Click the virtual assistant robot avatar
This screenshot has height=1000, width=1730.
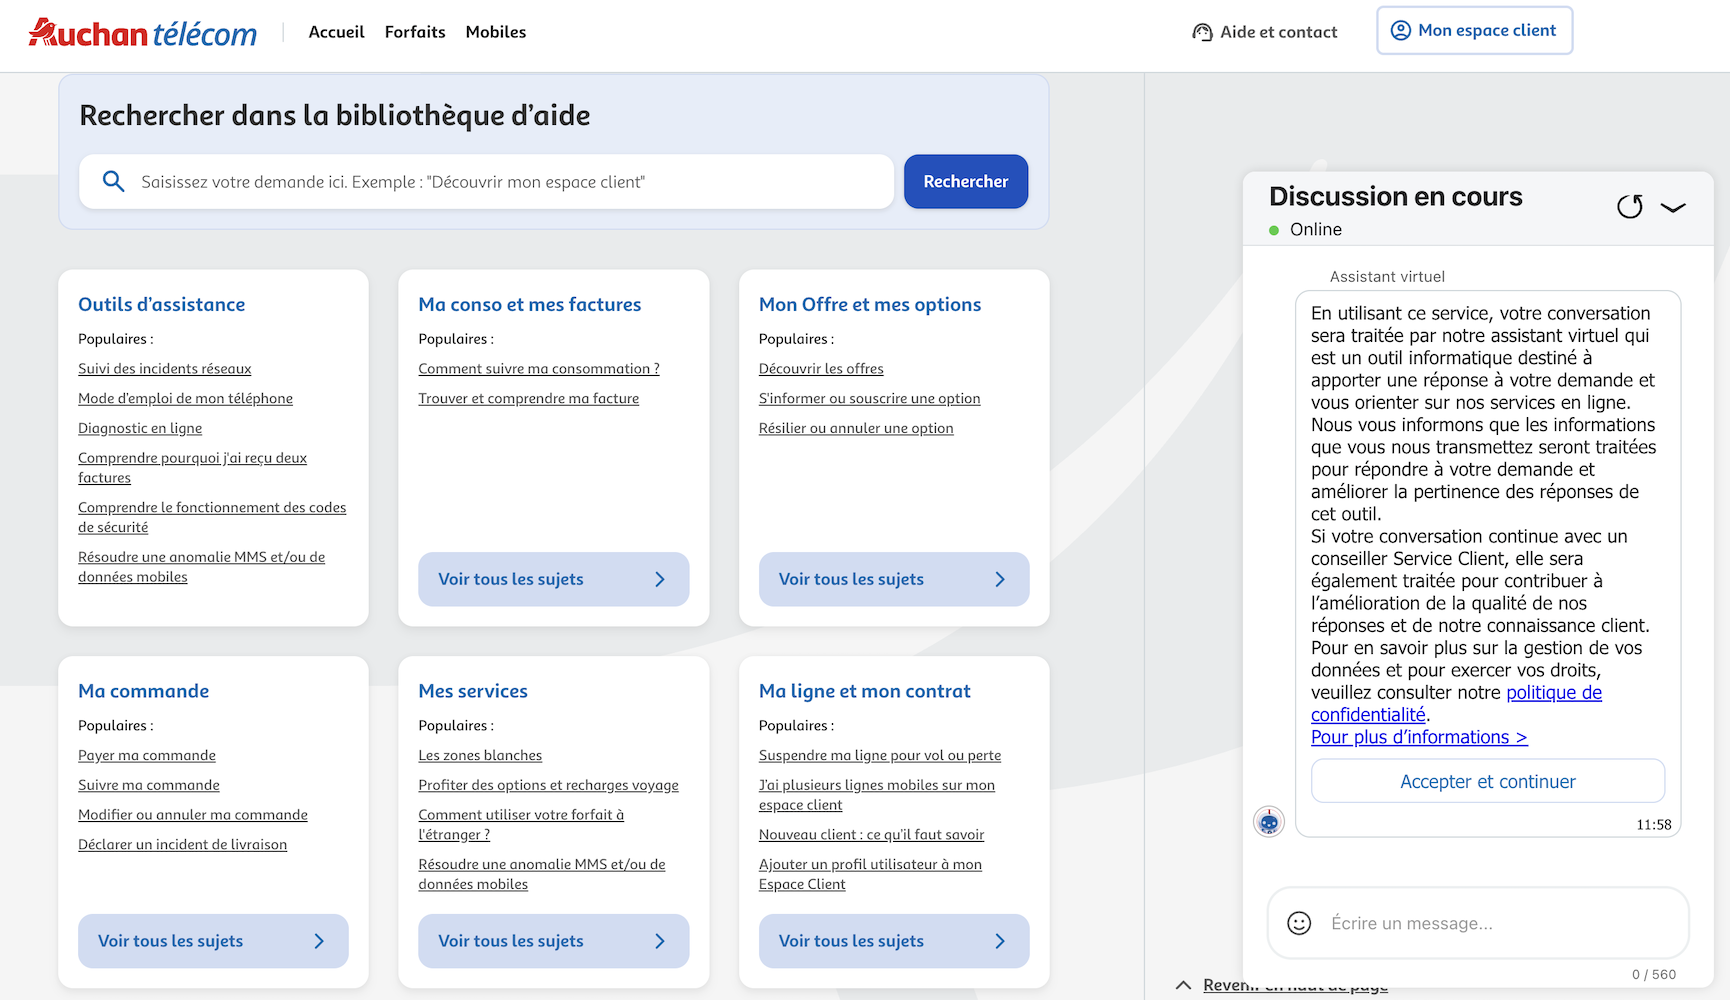(x=1269, y=822)
